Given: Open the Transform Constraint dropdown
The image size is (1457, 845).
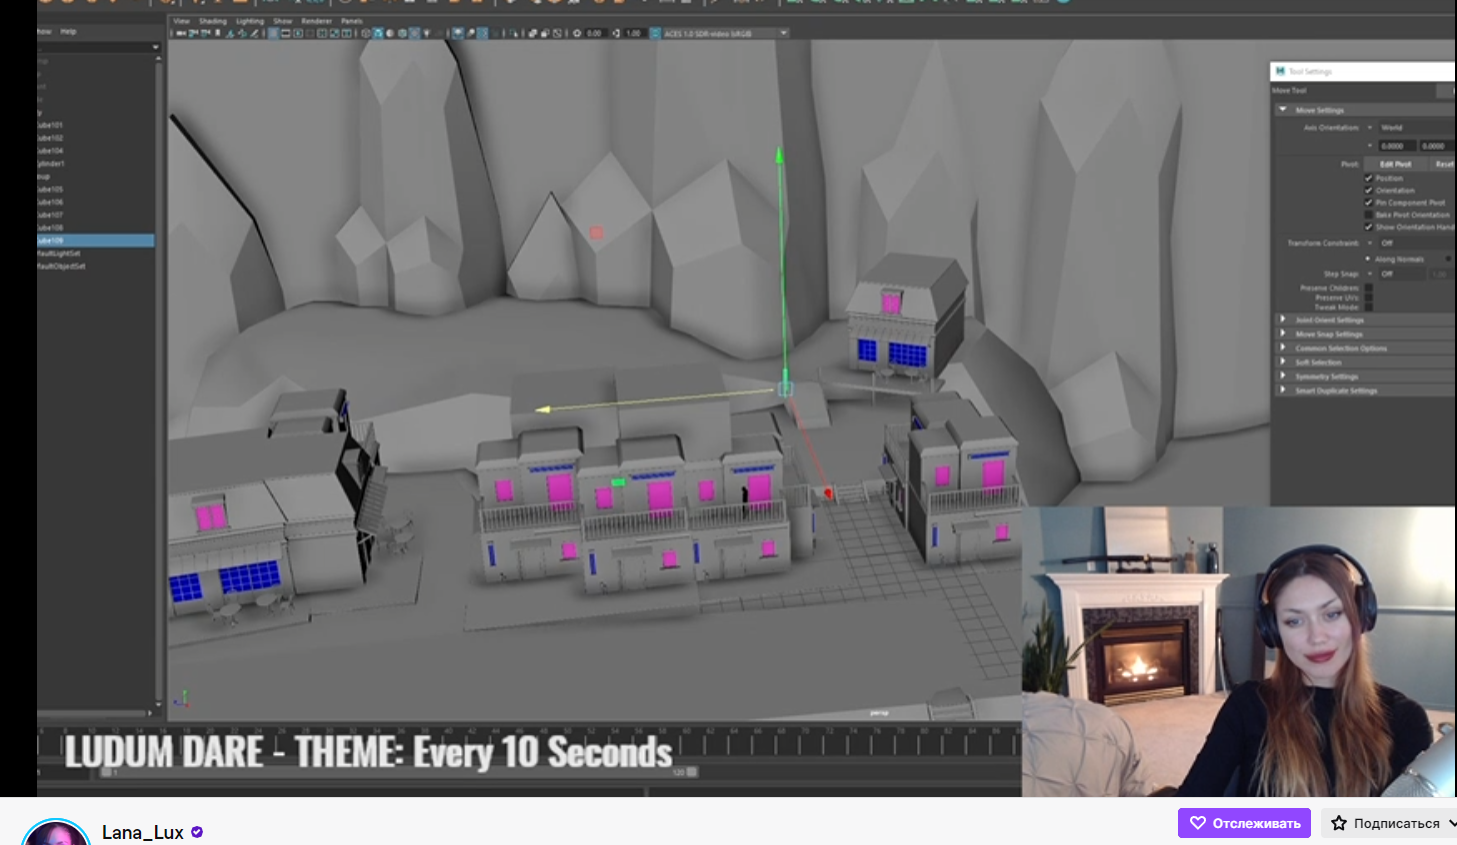Looking at the screenshot, I should [1415, 243].
